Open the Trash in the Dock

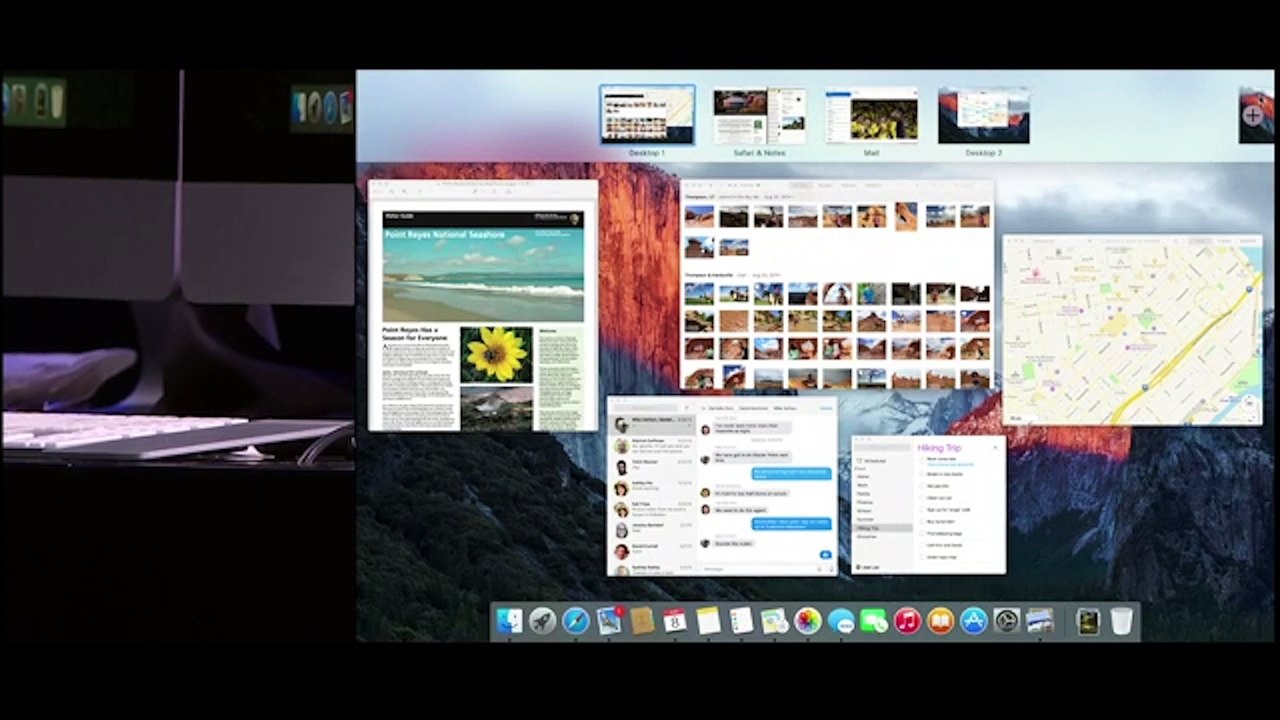tap(1121, 621)
